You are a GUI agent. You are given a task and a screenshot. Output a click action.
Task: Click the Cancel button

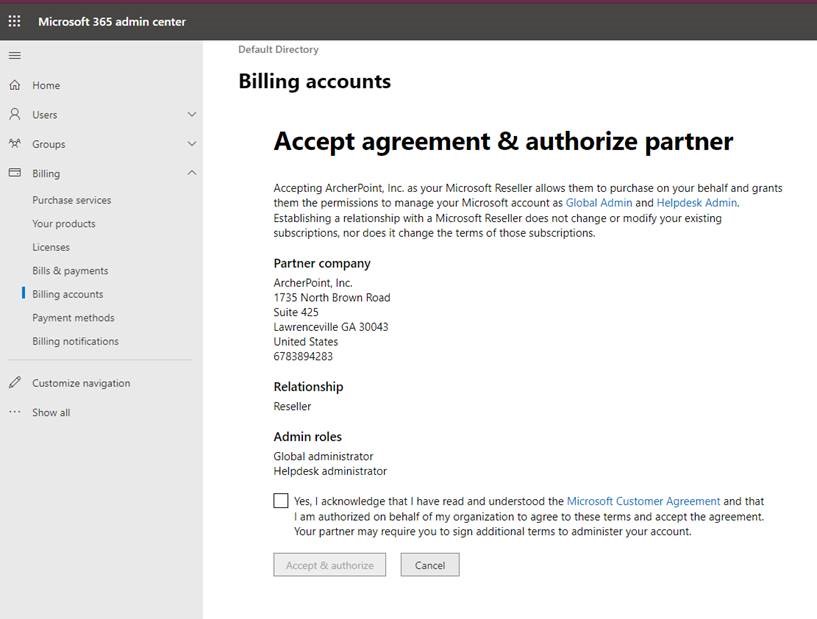[430, 565]
